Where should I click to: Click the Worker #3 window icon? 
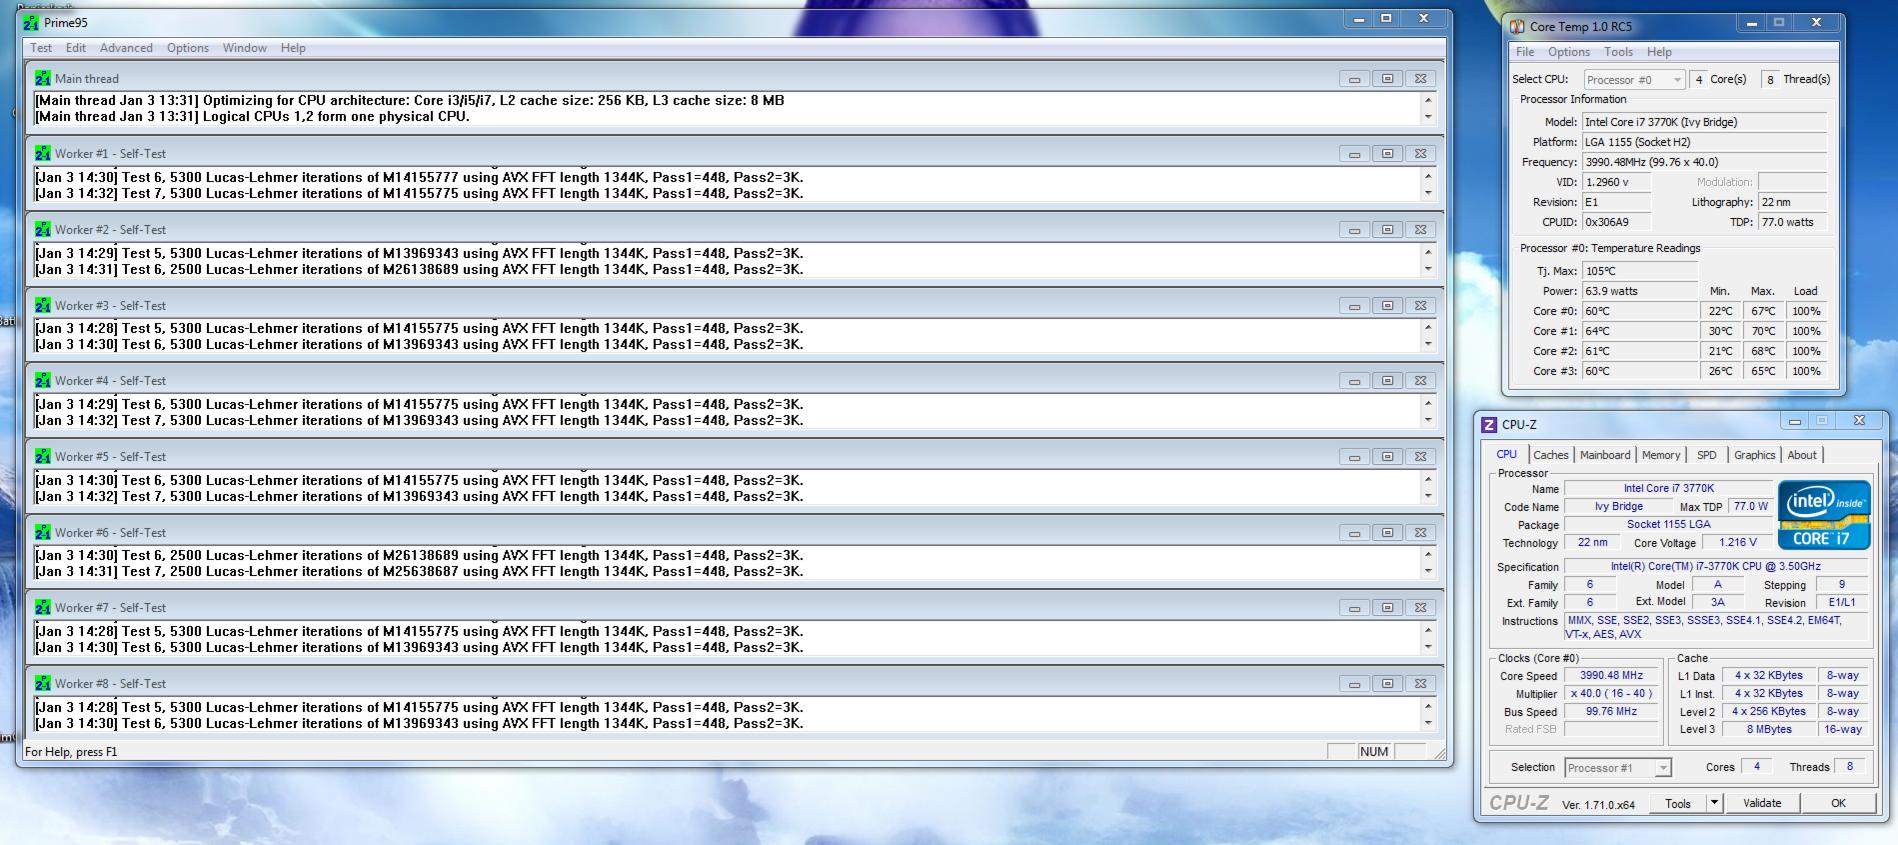point(43,305)
